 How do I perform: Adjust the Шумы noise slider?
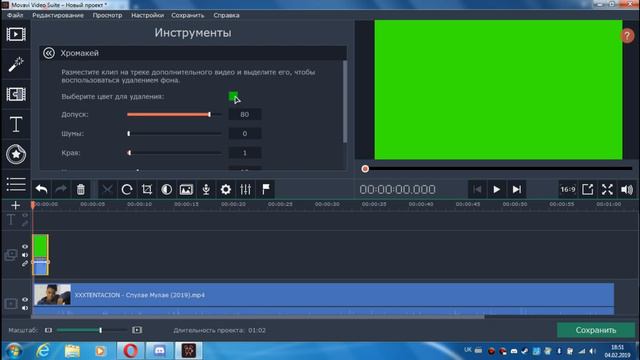click(174, 133)
